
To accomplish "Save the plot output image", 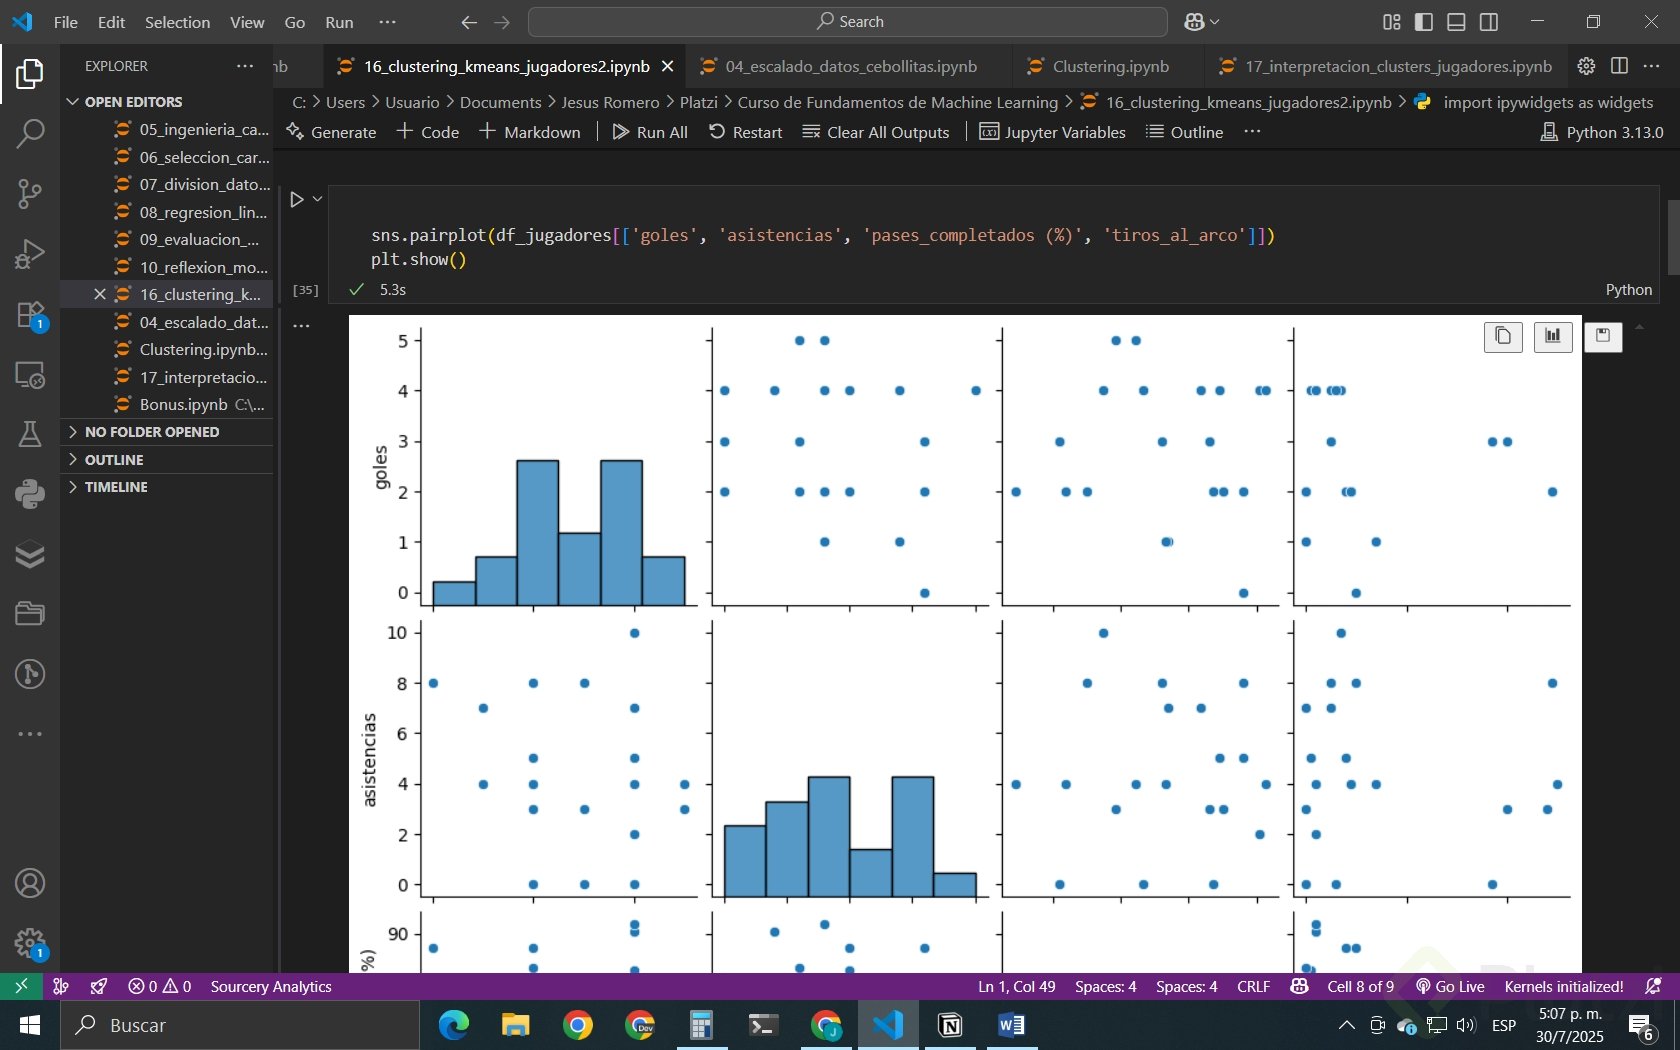I will (x=1603, y=336).
